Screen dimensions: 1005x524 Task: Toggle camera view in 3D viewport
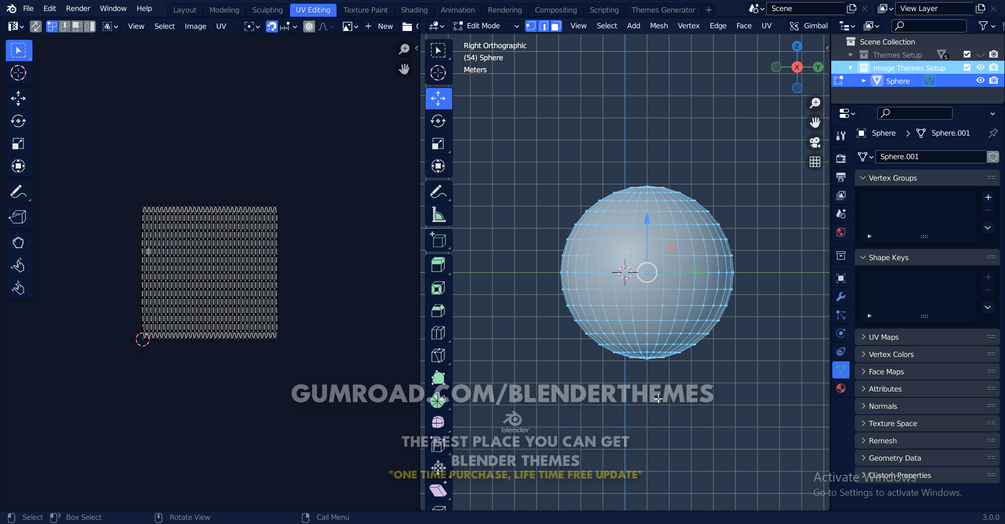coord(815,142)
